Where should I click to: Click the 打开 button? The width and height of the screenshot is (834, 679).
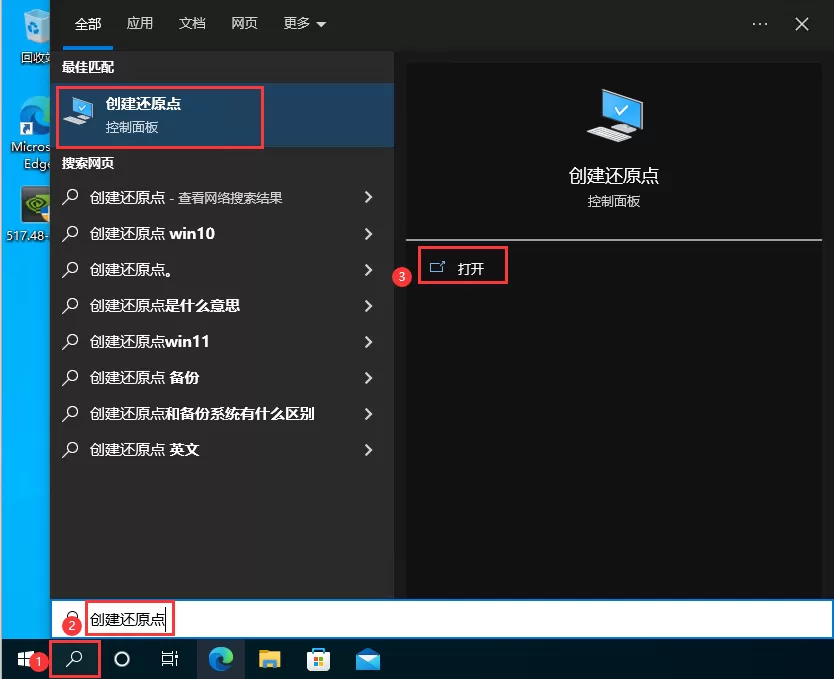(463, 264)
